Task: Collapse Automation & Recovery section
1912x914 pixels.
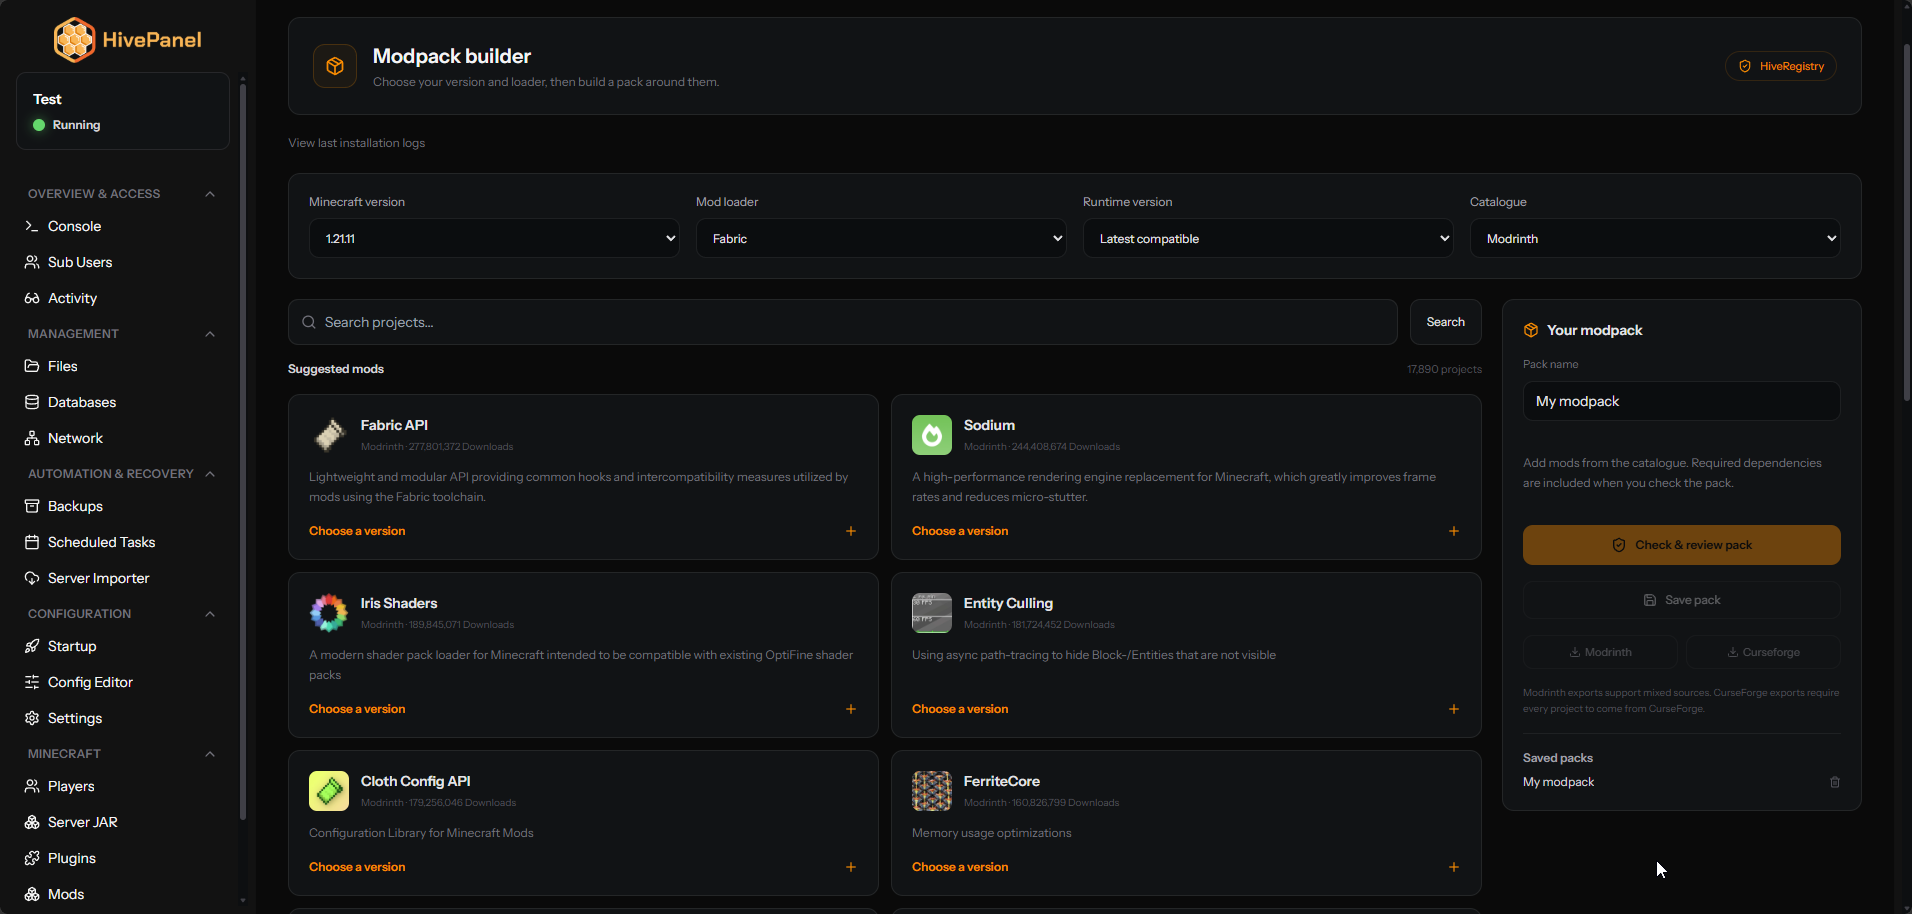Action: (x=210, y=474)
